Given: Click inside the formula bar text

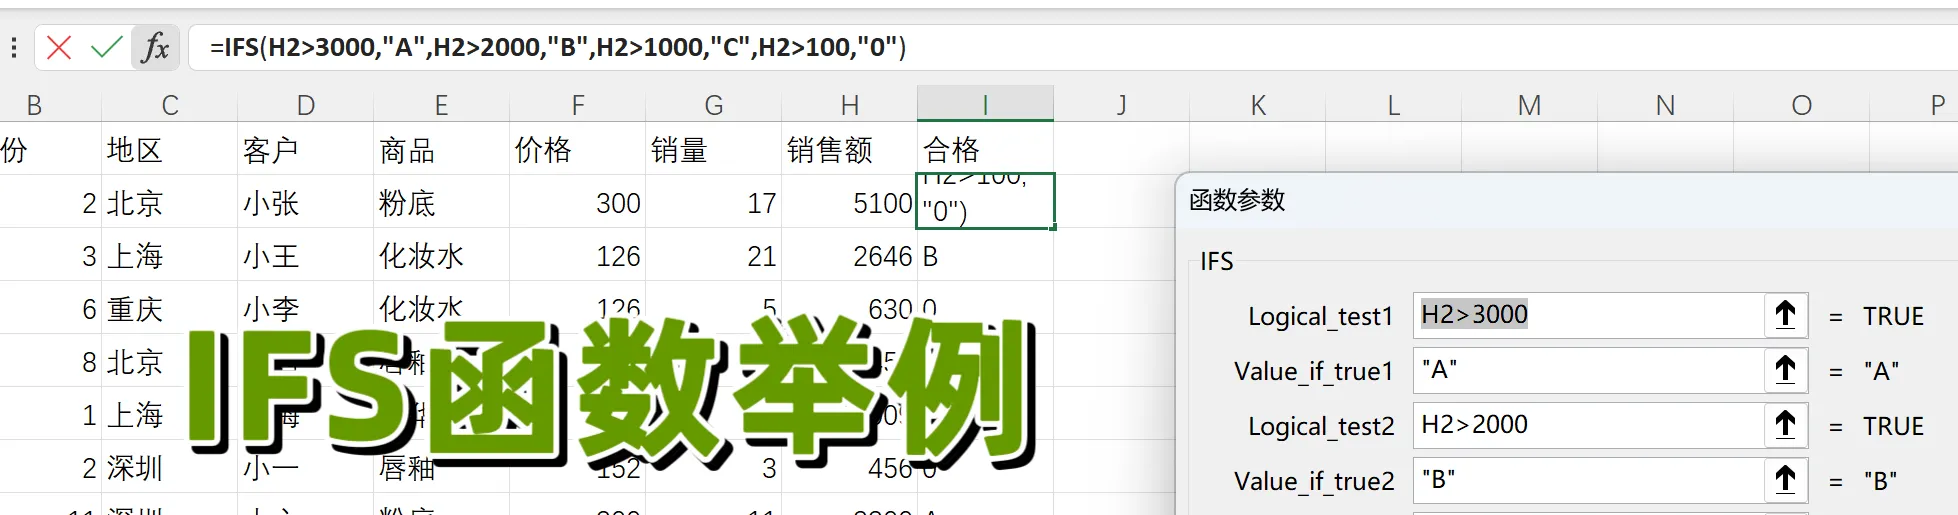Looking at the screenshot, I should (558, 47).
